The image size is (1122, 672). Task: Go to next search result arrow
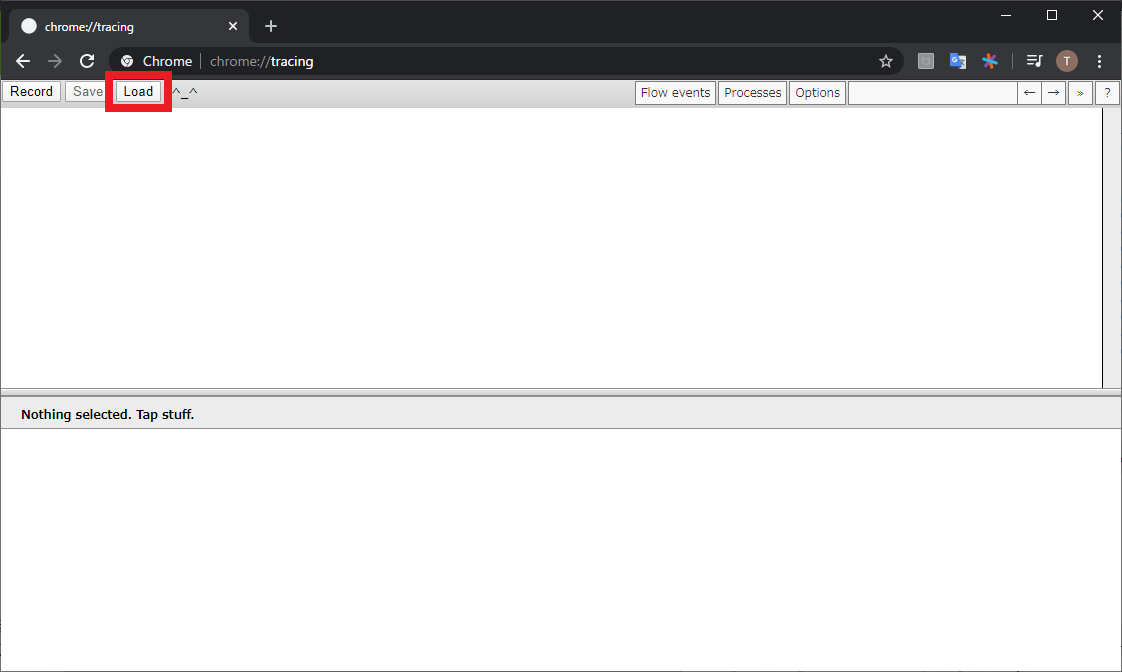point(1053,93)
